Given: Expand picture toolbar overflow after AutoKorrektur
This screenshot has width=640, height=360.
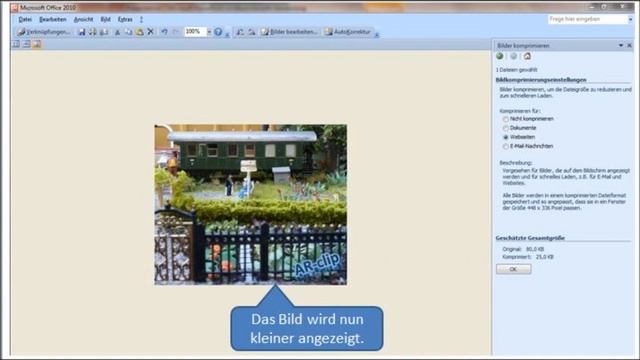Looking at the screenshot, I should click(377, 34).
